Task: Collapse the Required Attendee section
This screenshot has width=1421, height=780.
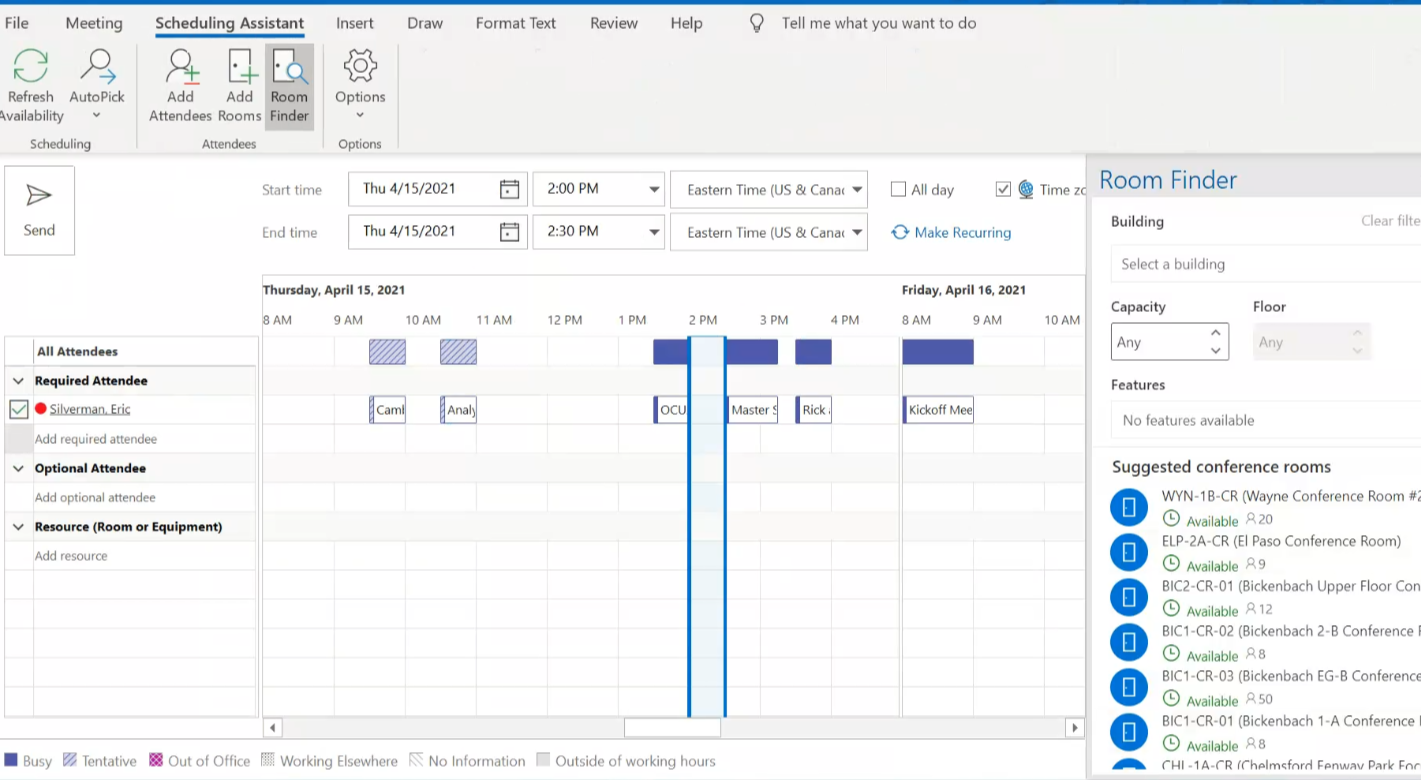Action: [x=18, y=380]
